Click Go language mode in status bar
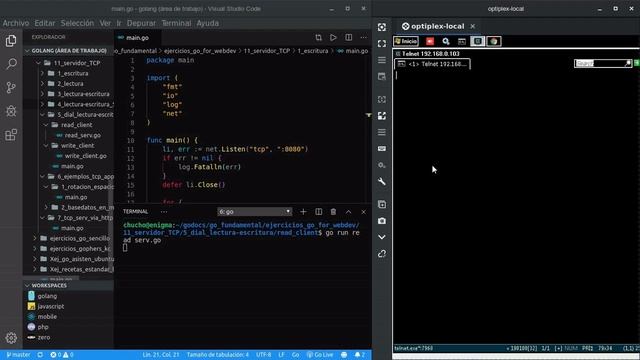 point(295,355)
